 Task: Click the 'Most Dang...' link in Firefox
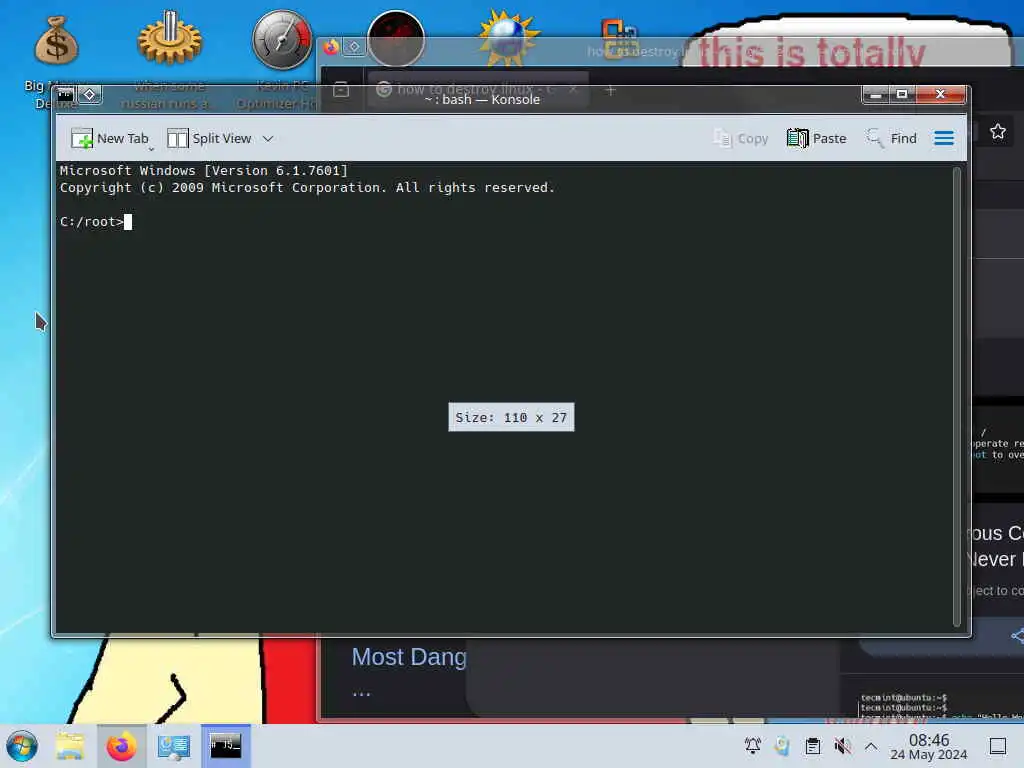click(x=409, y=657)
